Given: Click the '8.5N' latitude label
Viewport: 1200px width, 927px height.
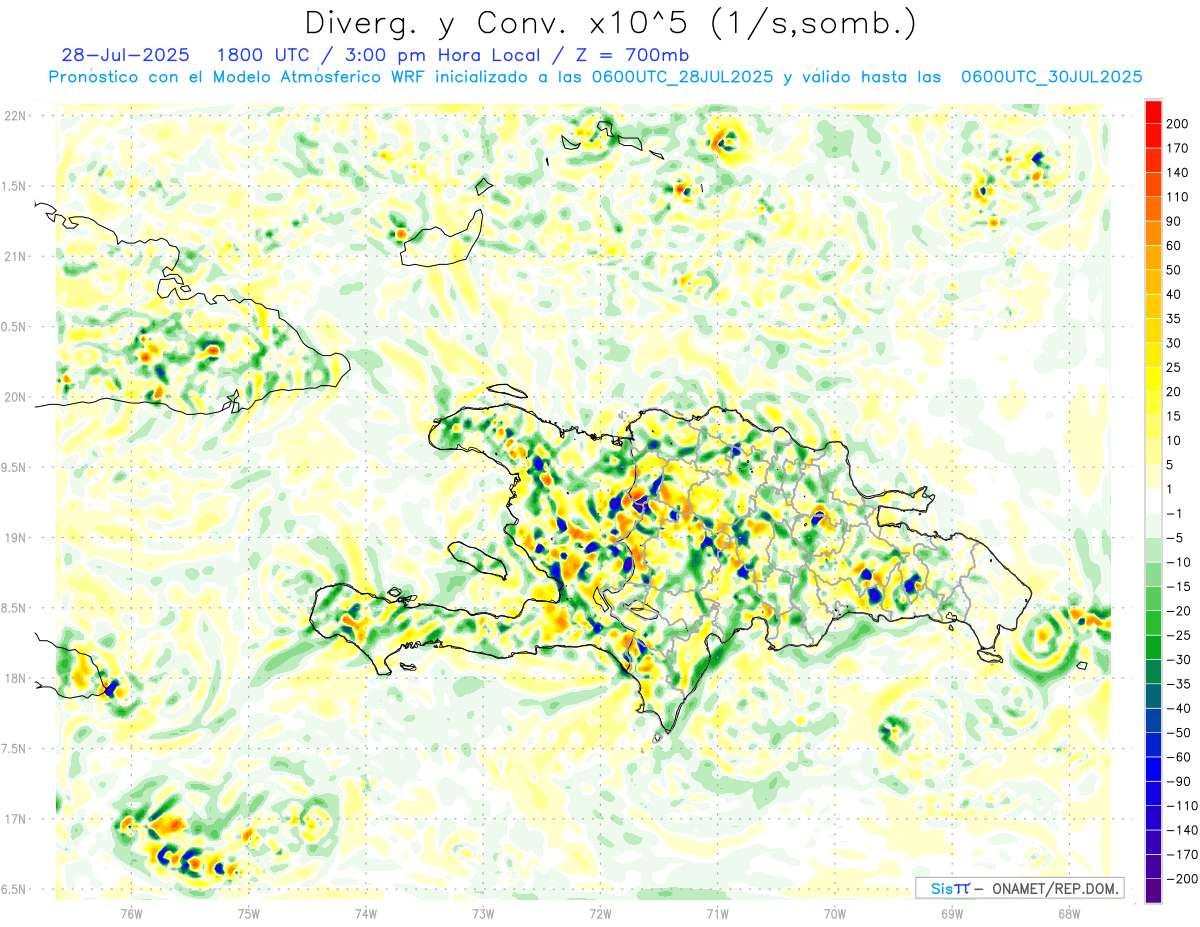Looking at the screenshot, I should coord(14,608).
